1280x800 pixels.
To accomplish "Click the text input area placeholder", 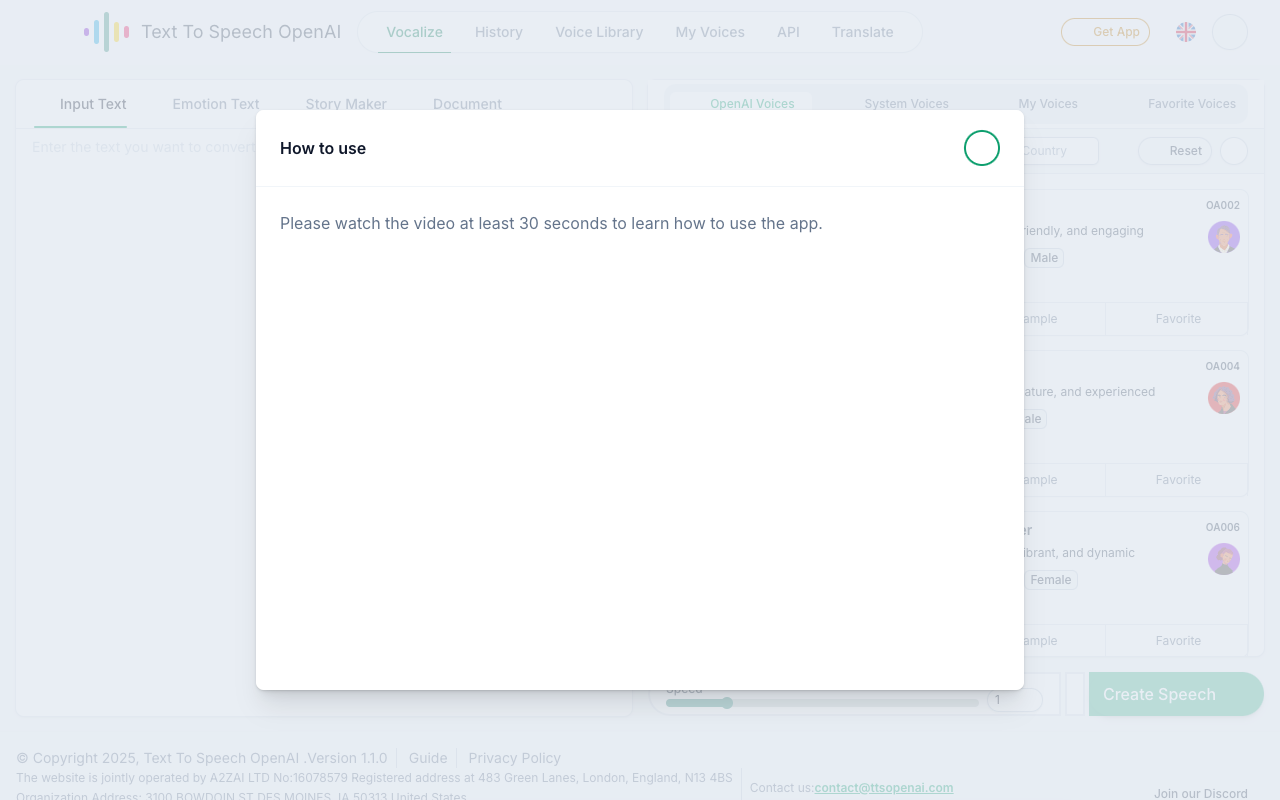I will [x=143, y=147].
